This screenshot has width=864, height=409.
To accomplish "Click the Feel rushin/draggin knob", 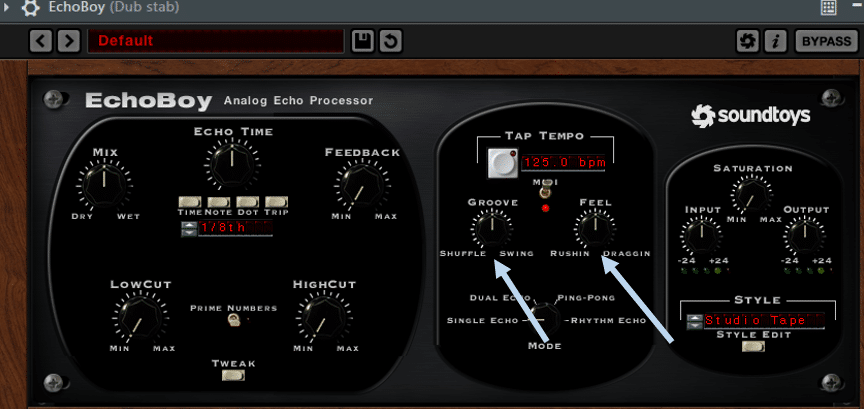I will pyautogui.click(x=595, y=228).
